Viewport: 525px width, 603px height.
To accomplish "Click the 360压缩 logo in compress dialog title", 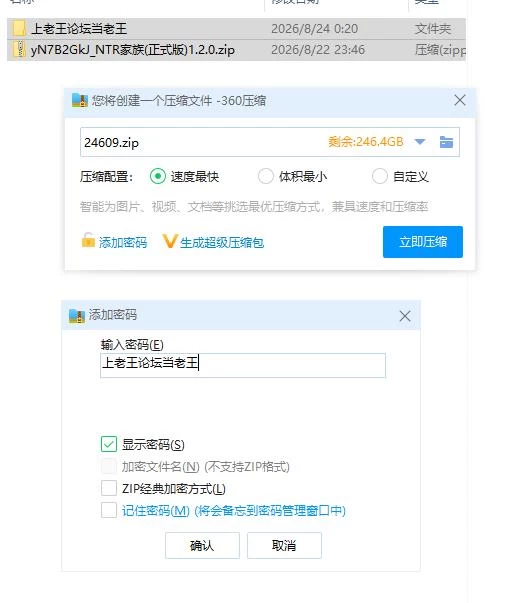I will pos(80,101).
